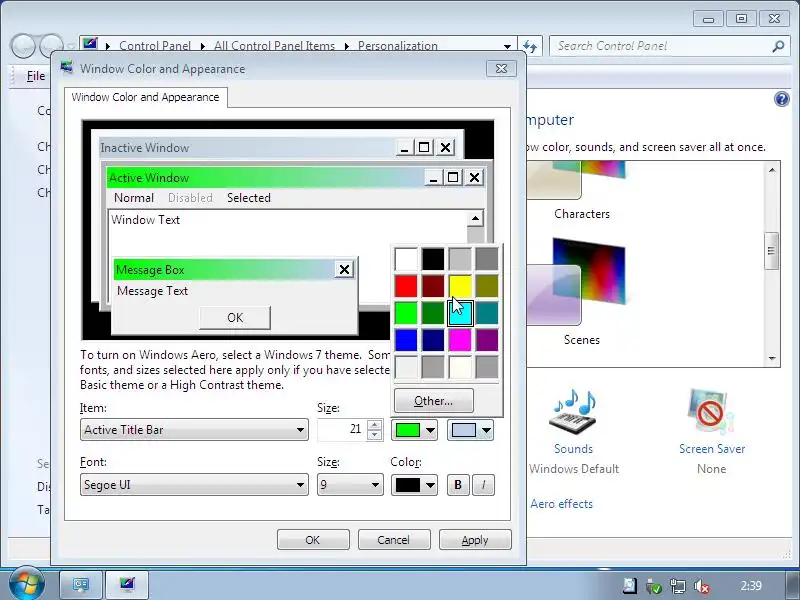Click Window Text in the preview
The width and height of the screenshot is (800, 600).
tap(145, 220)
